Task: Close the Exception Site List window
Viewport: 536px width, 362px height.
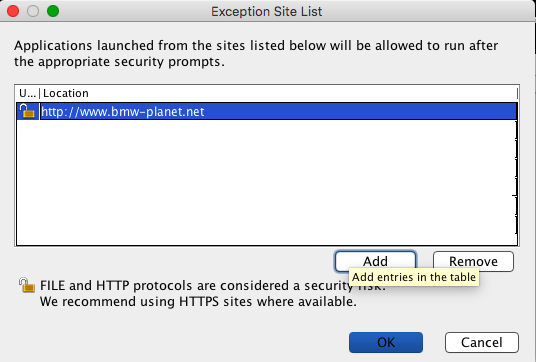Action: point(13,11)
